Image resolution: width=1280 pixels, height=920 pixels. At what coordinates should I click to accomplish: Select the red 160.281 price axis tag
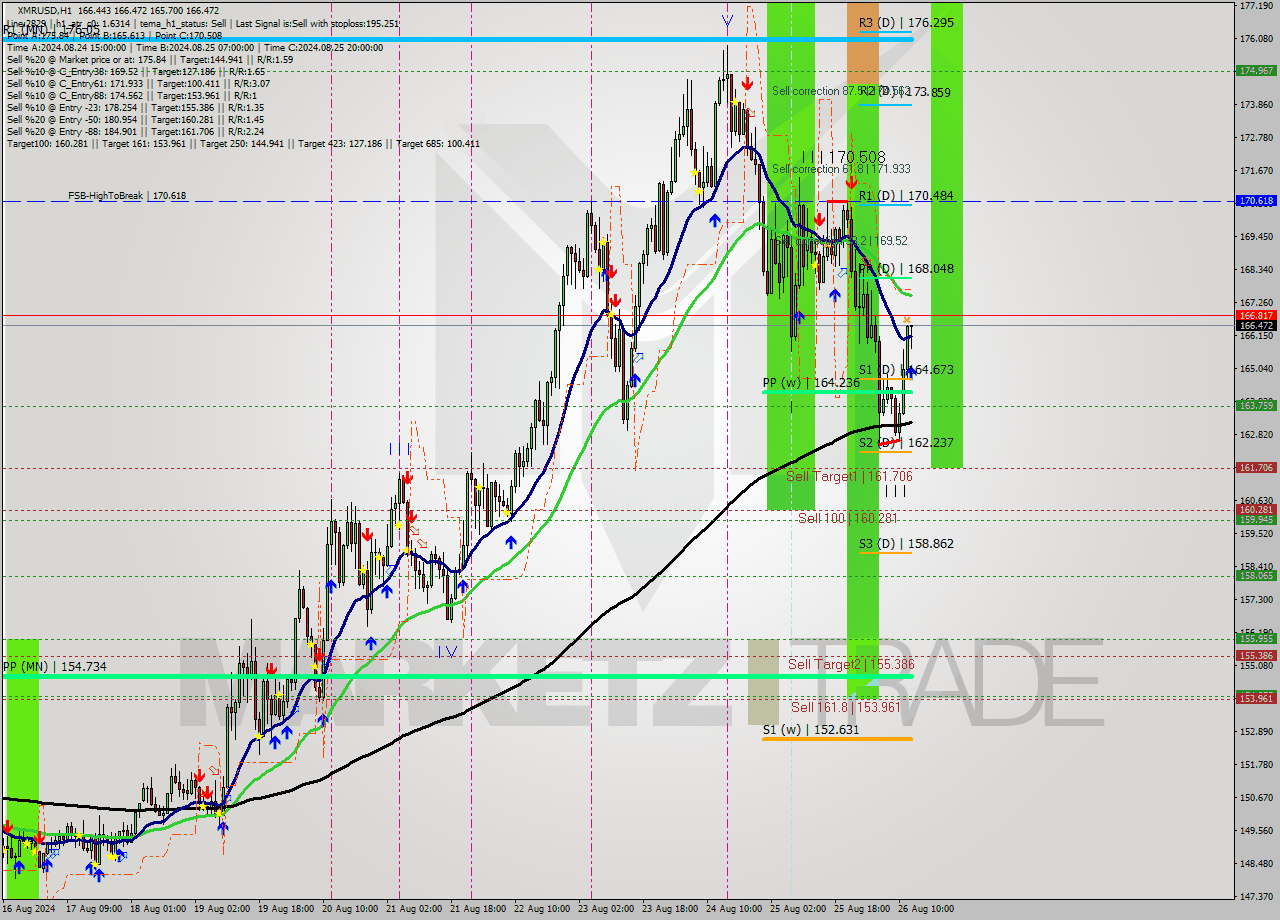tap(1256, 510)
